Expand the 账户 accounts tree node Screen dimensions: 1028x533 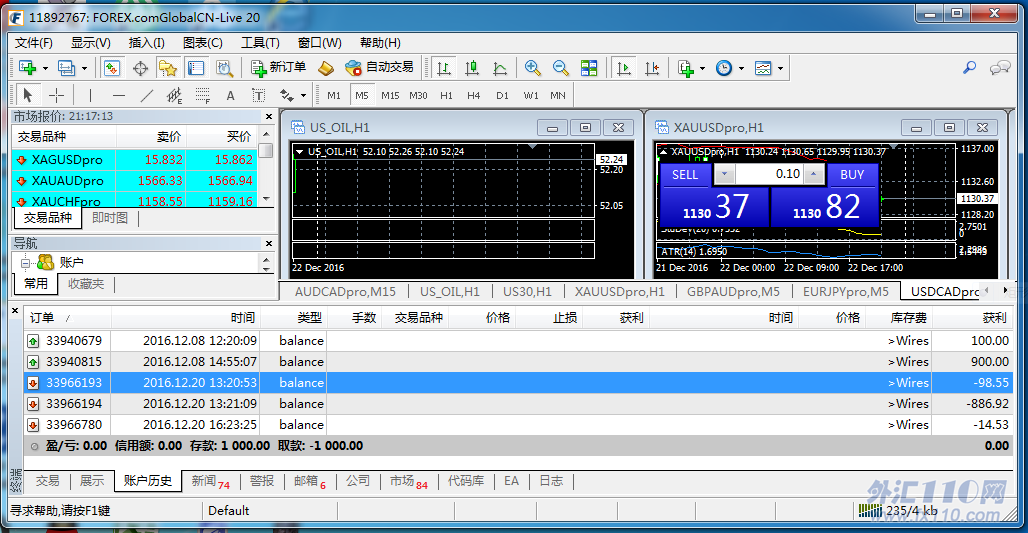pos(25,263)
